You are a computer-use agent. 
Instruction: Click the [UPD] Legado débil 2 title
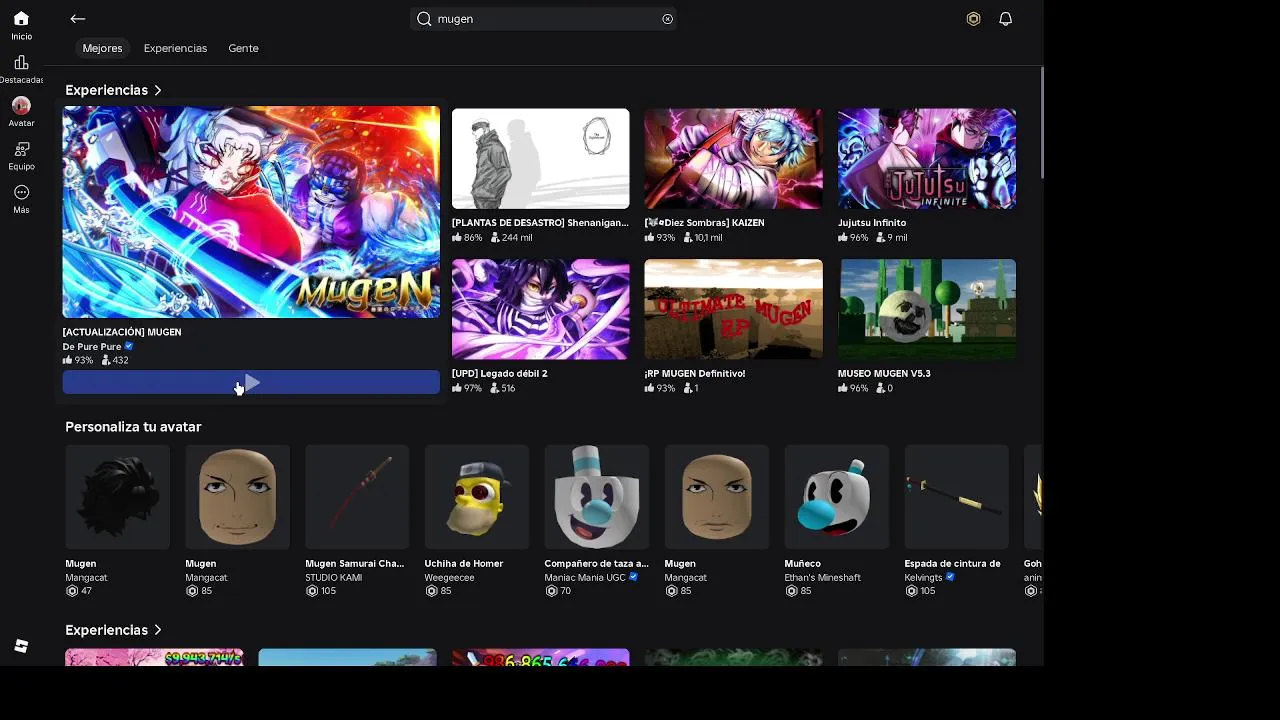pyautogui.click(x=499, y=373)
